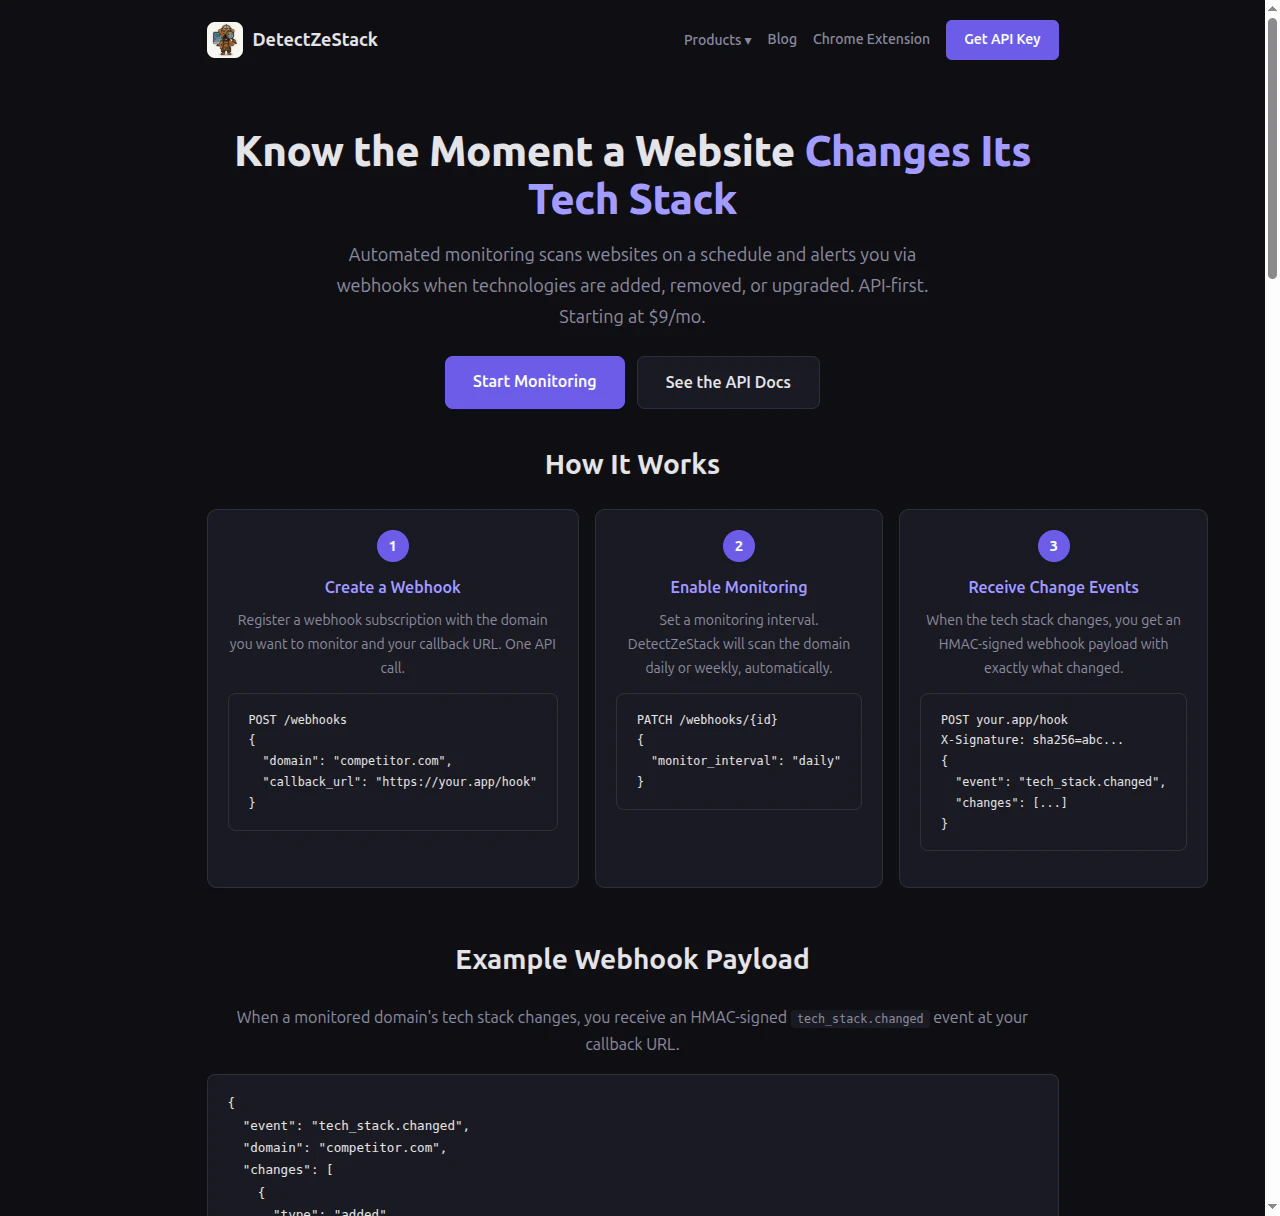1280x1216 pixels.
Task: Select the POST /webhooks code block
Action: point(392,761)
